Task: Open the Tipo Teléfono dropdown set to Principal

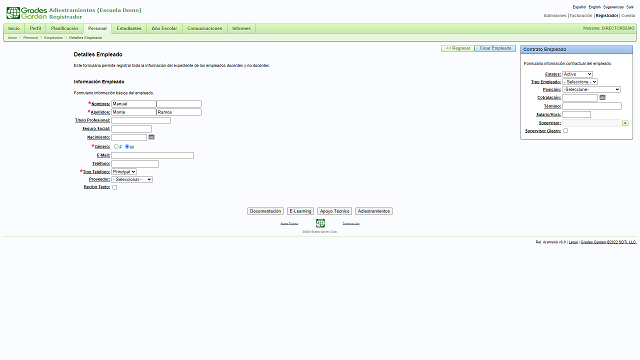Action: pos(124,172)
